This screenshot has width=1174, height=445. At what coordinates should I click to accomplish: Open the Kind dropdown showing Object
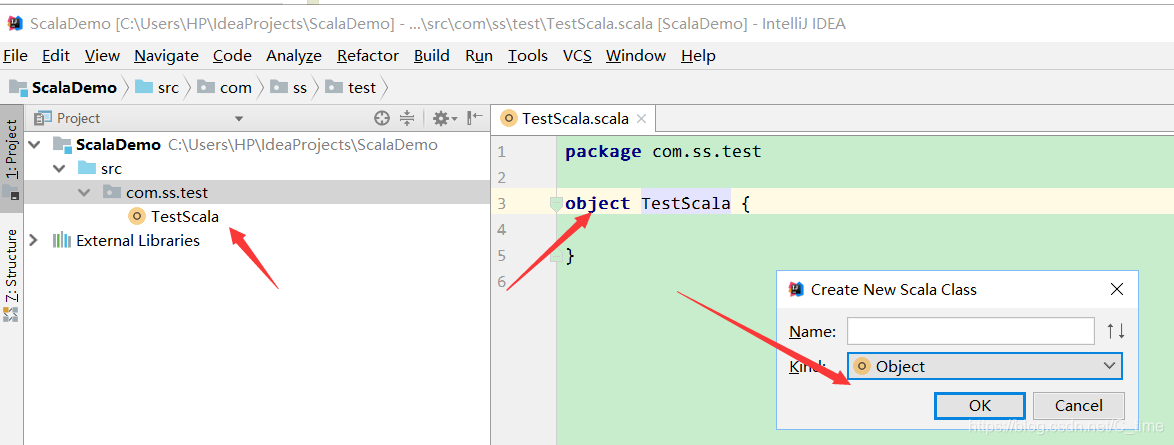[985, 366]
